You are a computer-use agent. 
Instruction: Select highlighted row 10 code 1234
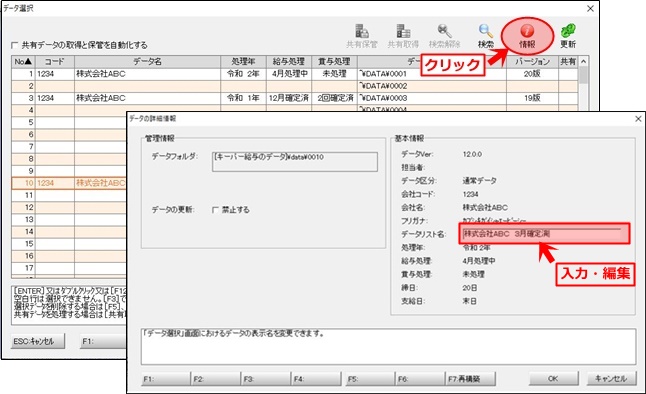pyautogui.click(x=69, y=183)
